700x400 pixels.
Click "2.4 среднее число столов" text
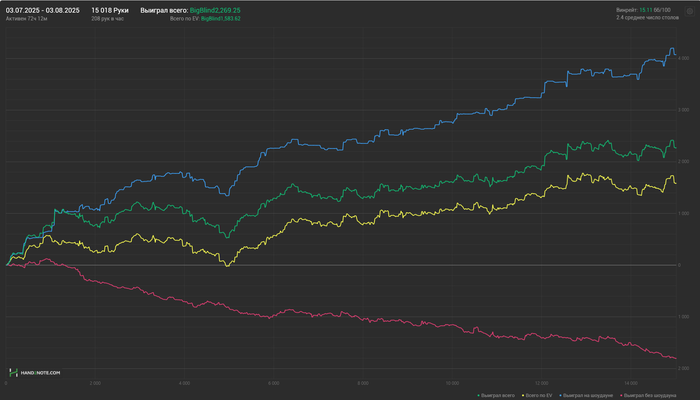(647, 18)
